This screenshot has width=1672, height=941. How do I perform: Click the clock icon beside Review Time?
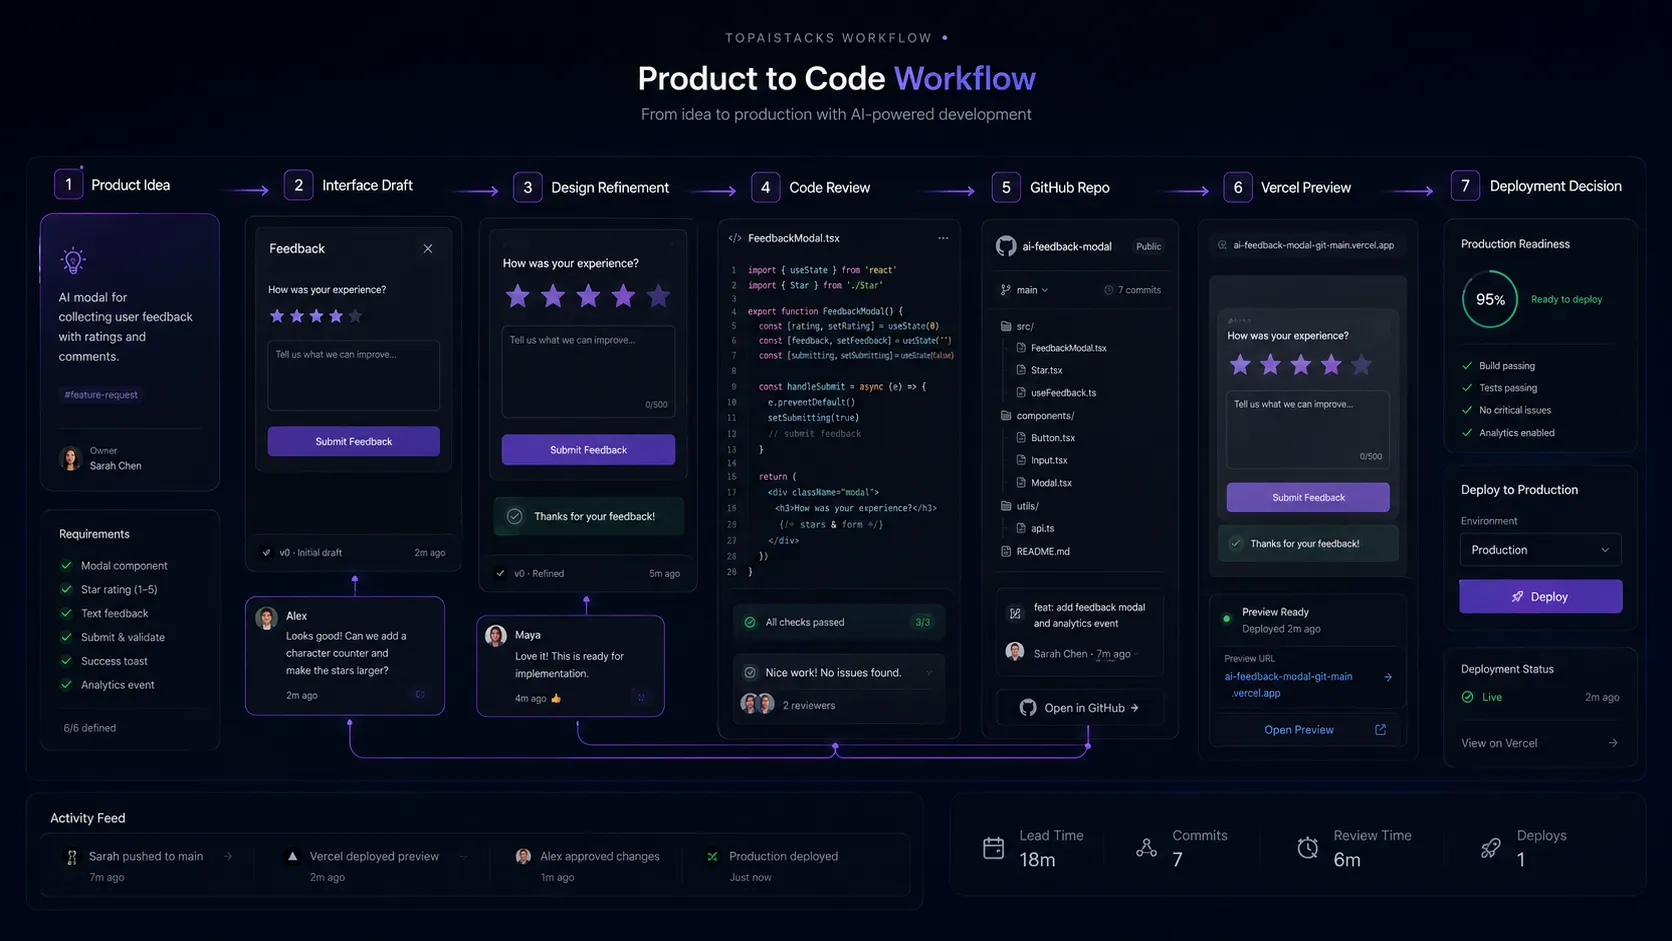[x=1307, y=848]
